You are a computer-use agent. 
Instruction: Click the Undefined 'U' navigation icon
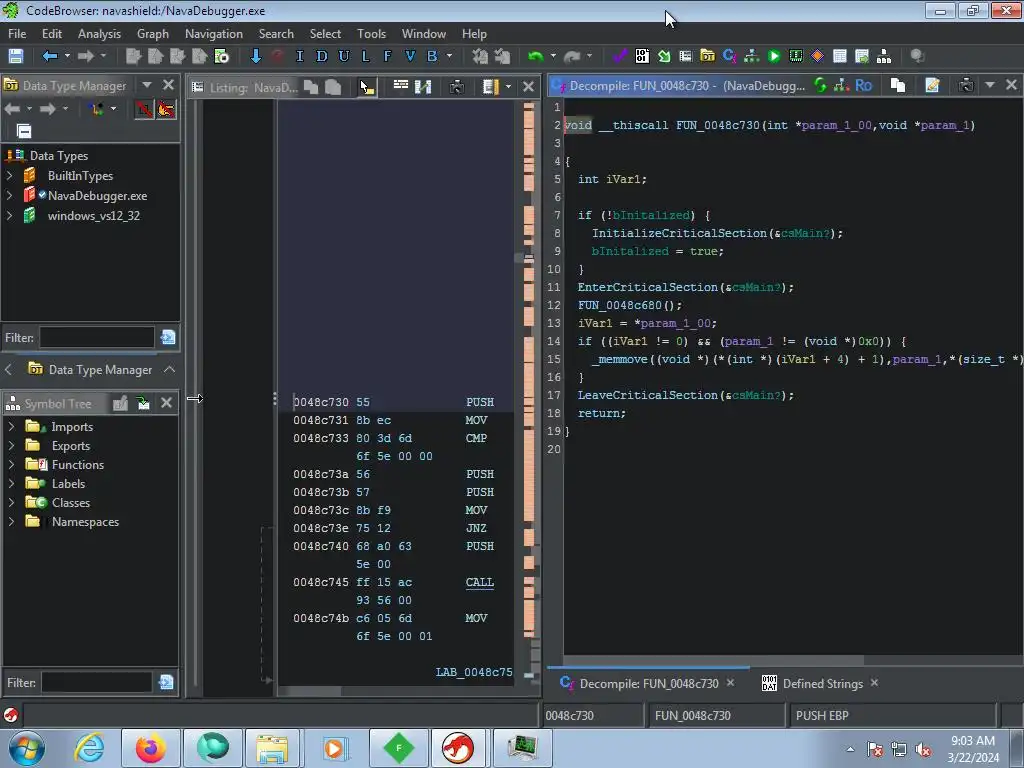(x=344, y=56)
